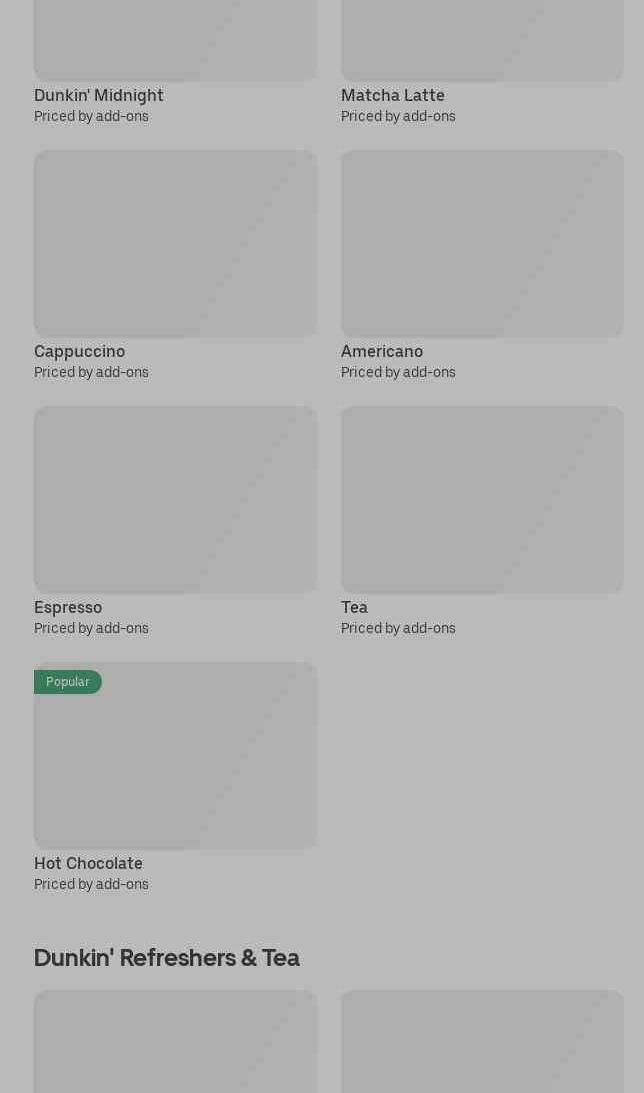The image size is (644, 1093).
Task: Click "Priced by add-ons" under Tea
Action: [398, 628]
